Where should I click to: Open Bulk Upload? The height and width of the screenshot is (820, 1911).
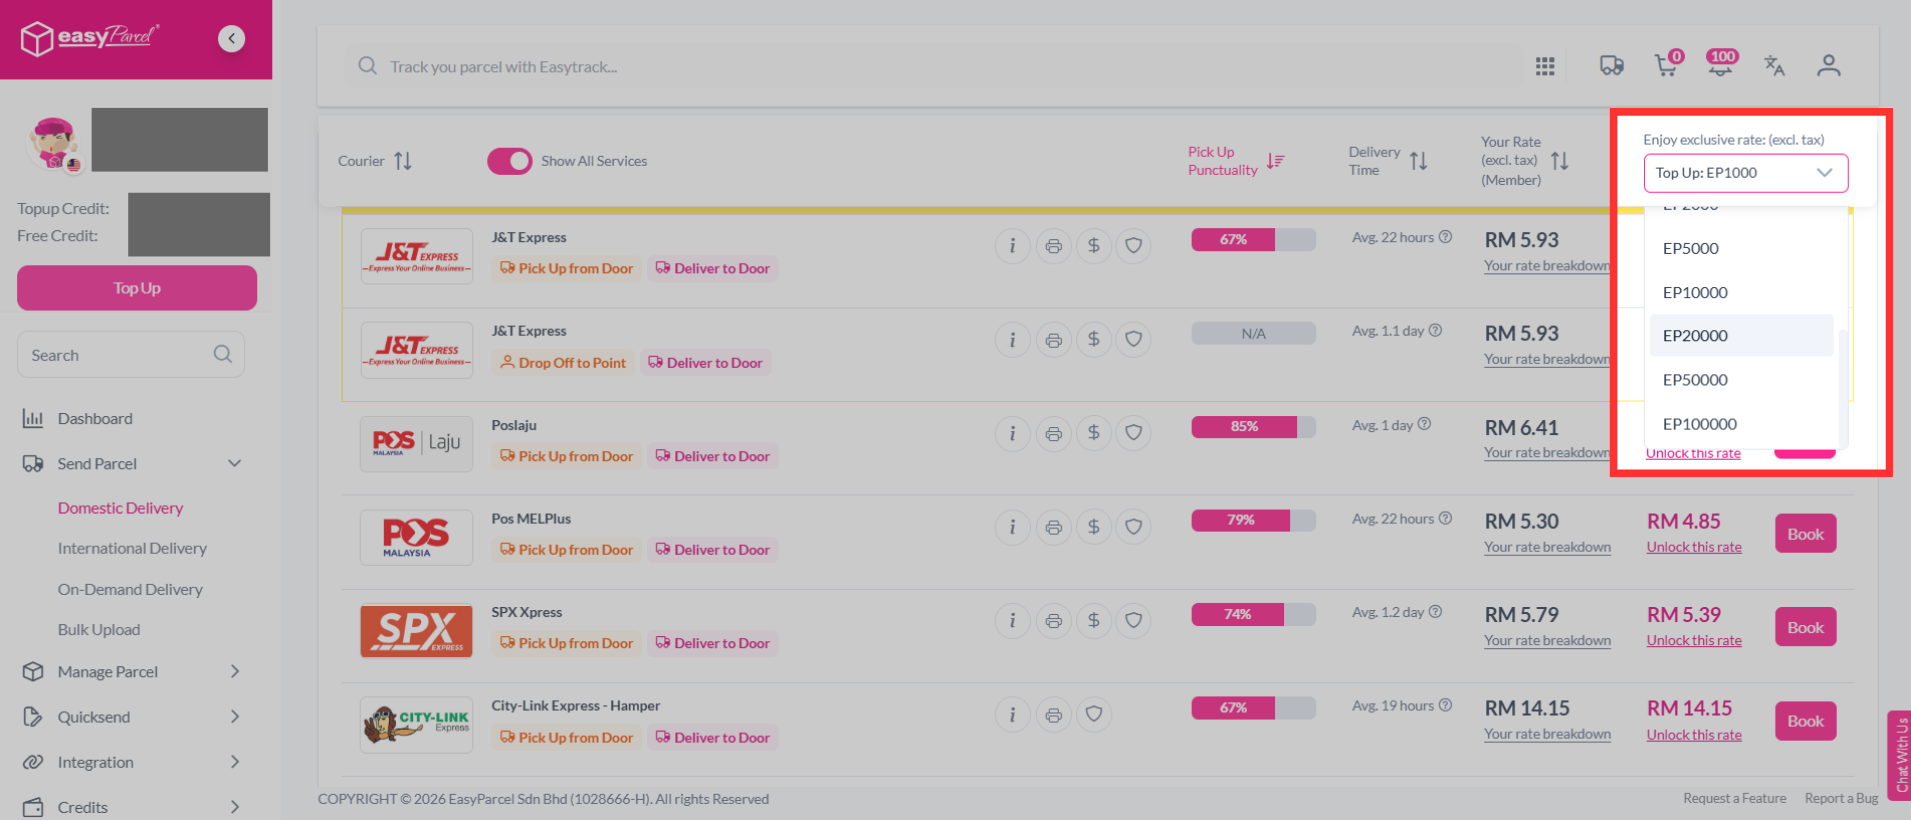99,629
